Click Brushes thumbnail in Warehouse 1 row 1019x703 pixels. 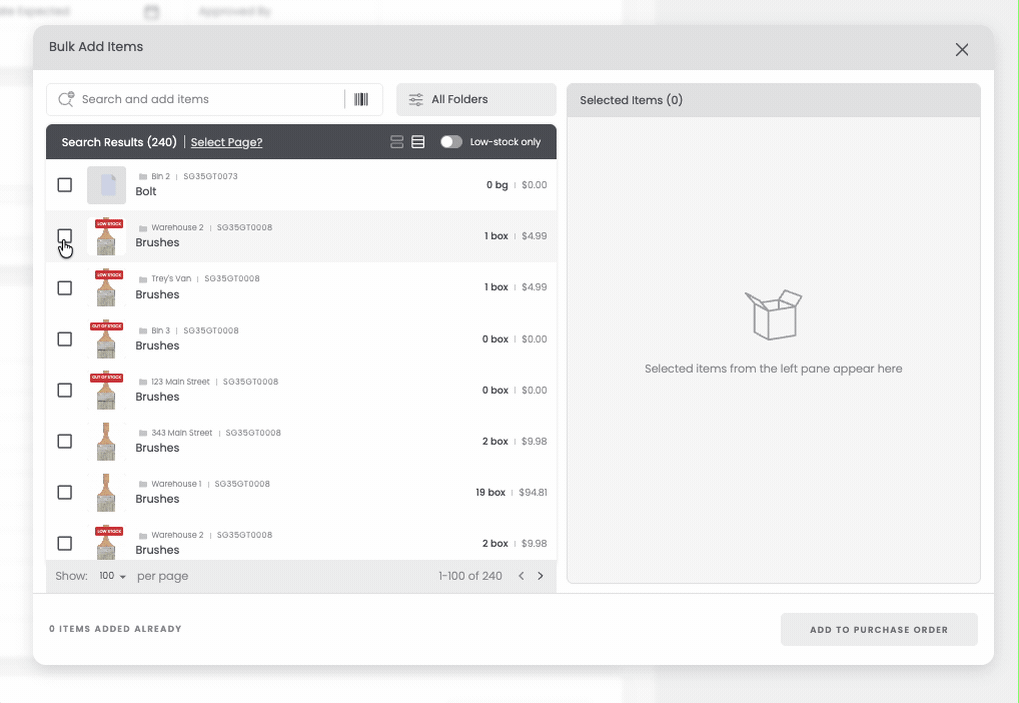(106, 492)
